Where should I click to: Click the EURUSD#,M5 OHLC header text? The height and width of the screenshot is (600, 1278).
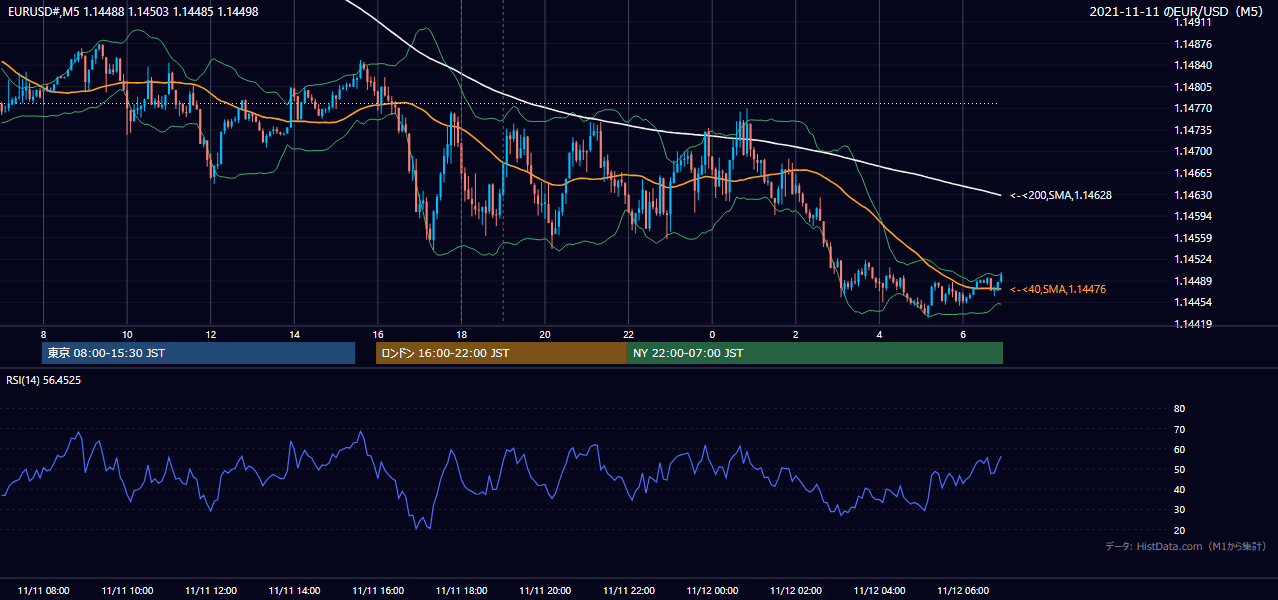coord(133,11)
